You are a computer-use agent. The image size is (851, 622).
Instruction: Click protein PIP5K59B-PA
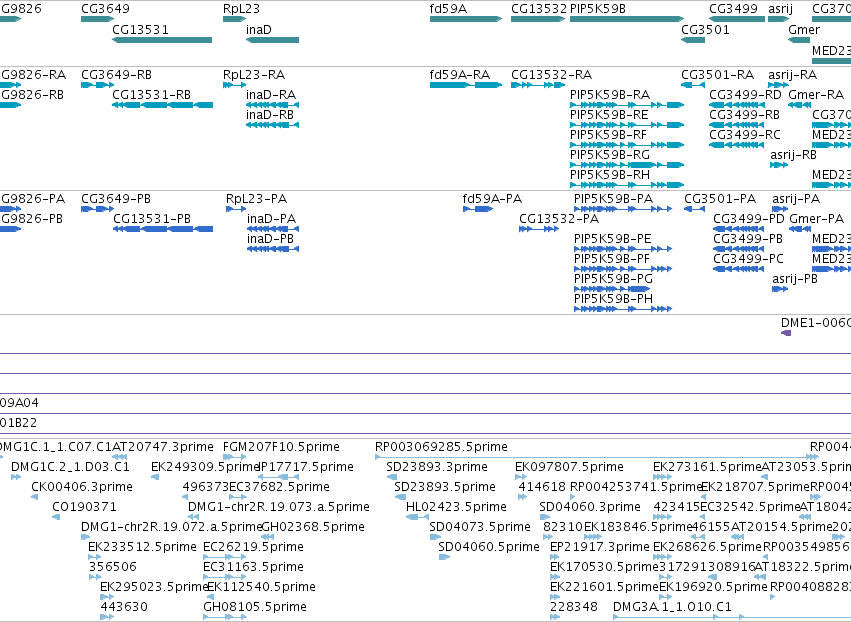pyautogui.click(x=623, y=209)
